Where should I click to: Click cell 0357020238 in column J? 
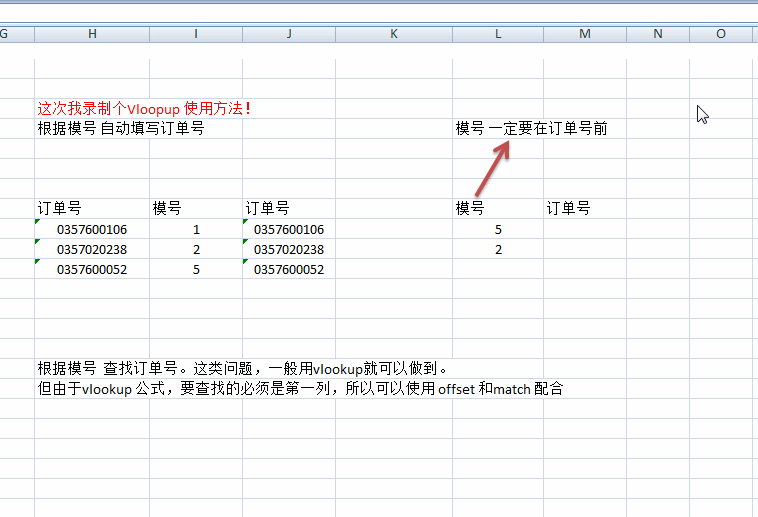click(288, 249)
